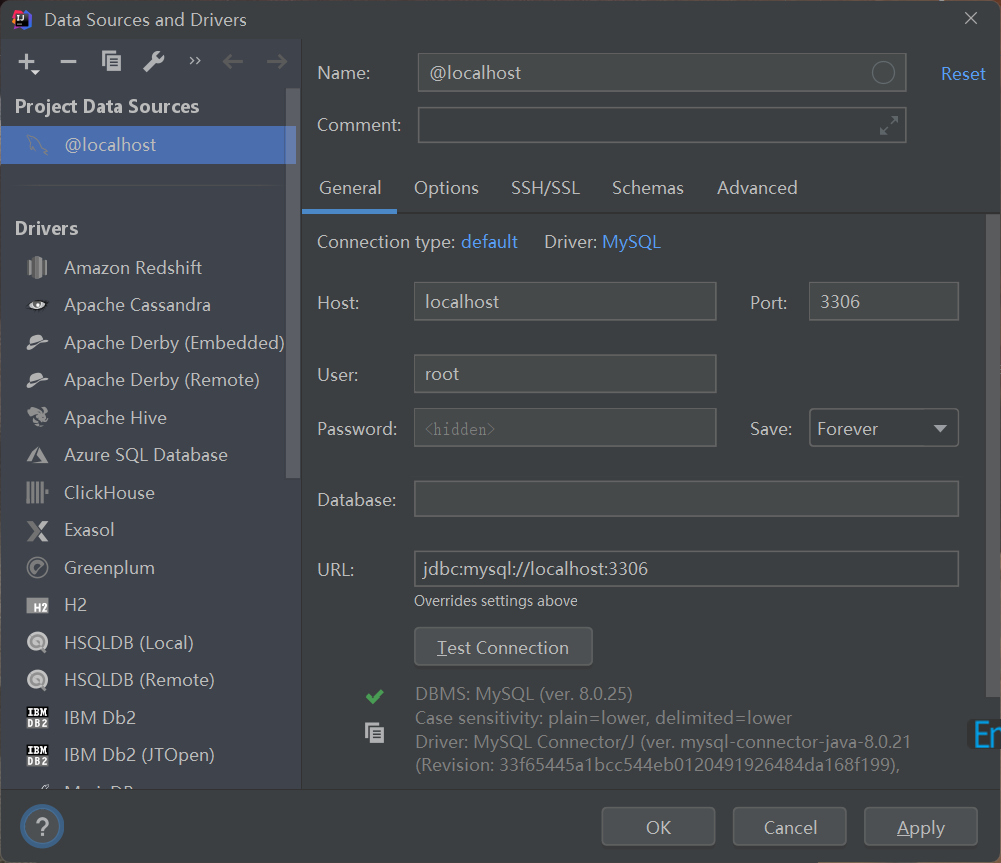Click the Apache Cassandra eye icon
1001x863 pixels.
pyautogui.click(x=37, y=305)
